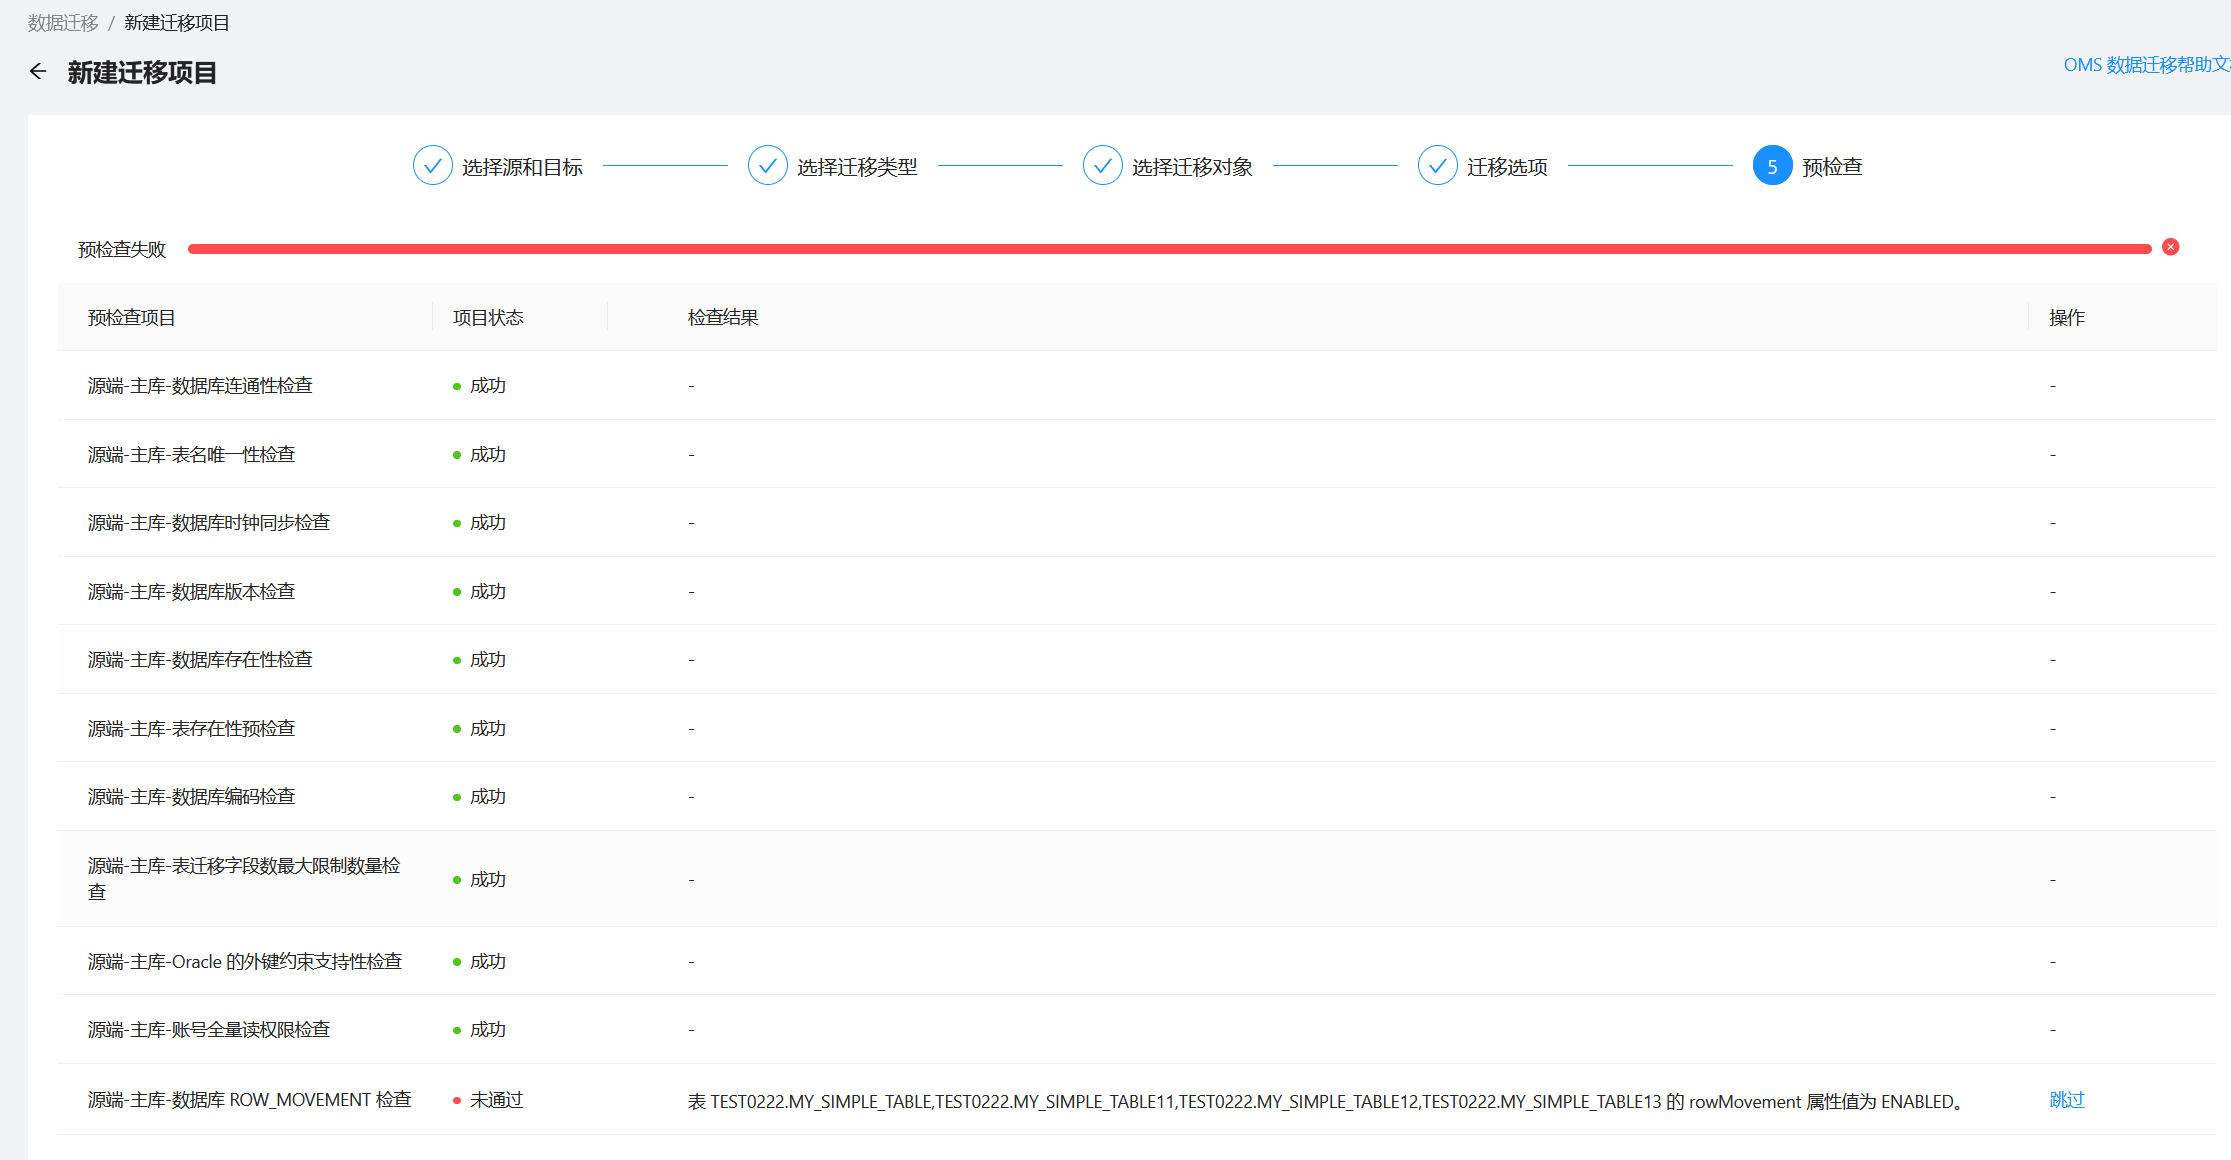The height and width of the screenshot is (1160, 2231).
Task: Open OMS 数据迁移帮助文档 link
Action: coord(2145,65)
